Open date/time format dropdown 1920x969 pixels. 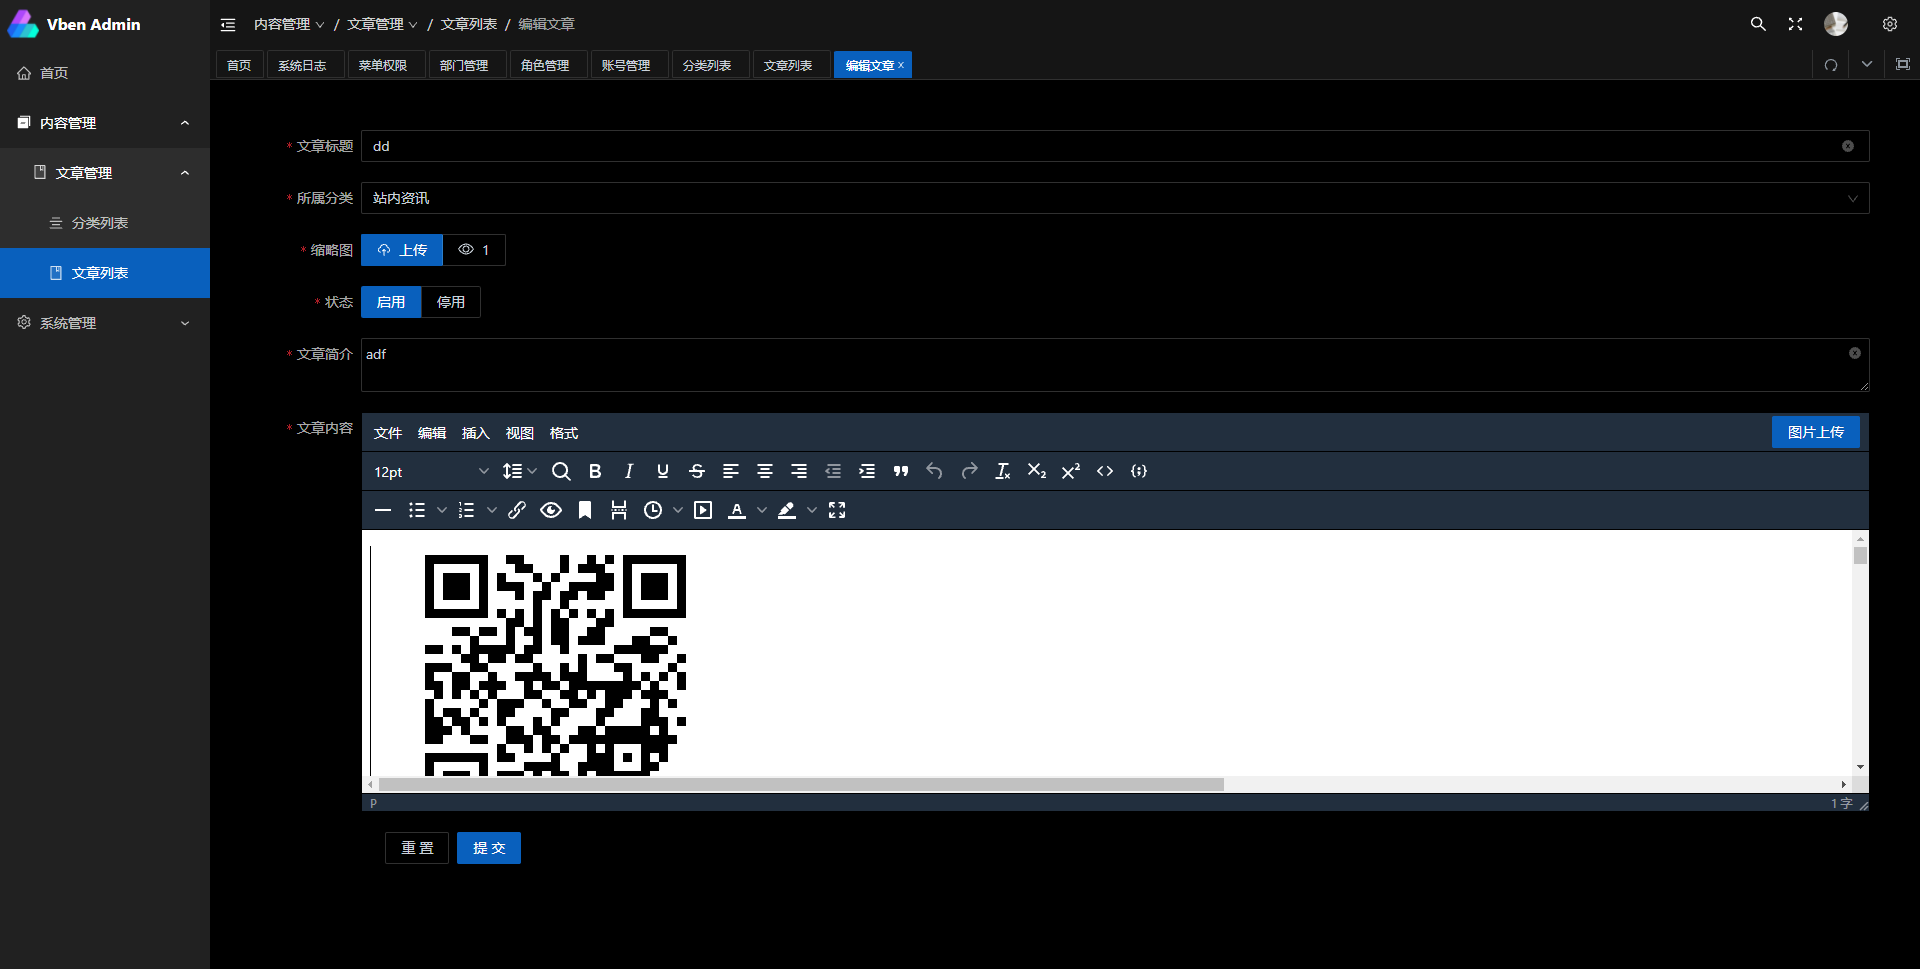678,510
